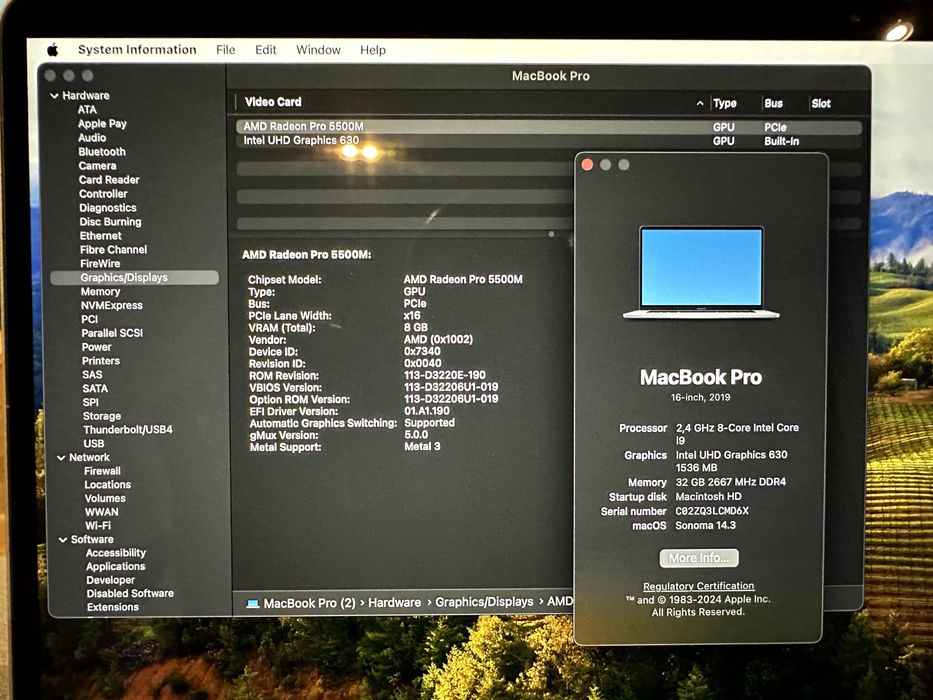Select Extensions under Software
Viewport: 933px width, 700px height.
(x=113, y=607)
